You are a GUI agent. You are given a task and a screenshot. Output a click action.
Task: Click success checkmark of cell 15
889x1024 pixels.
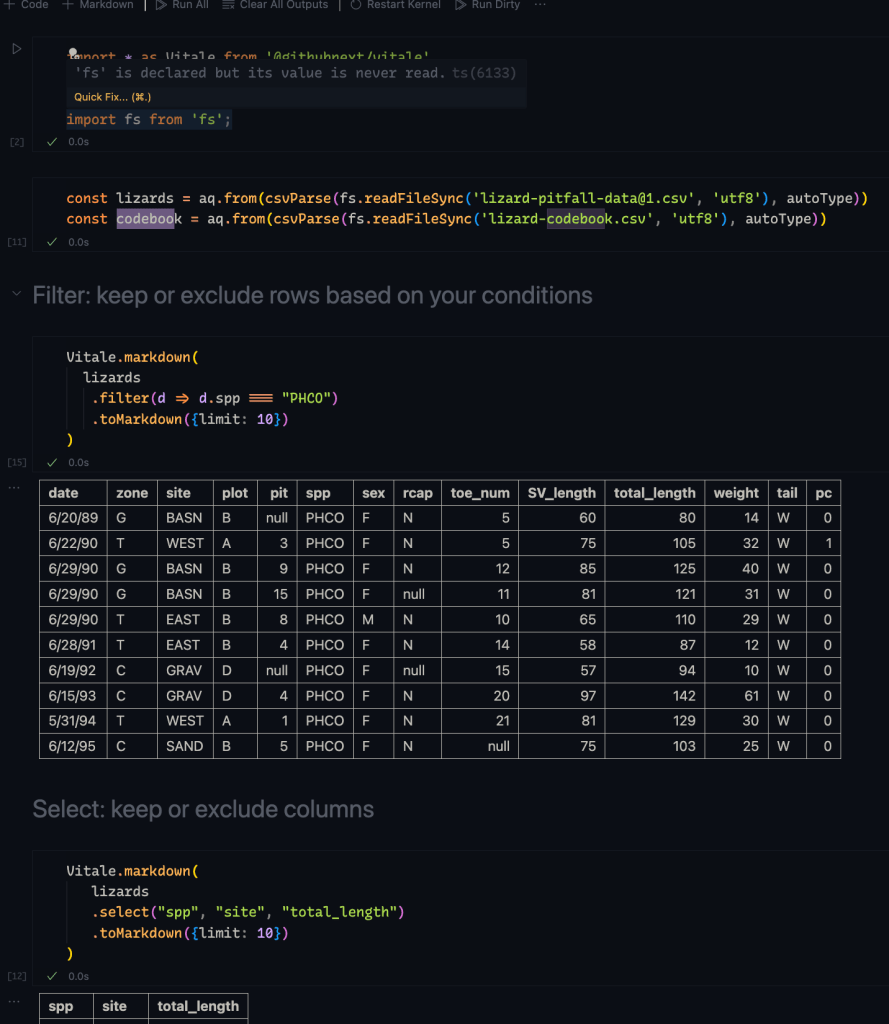point(52,463)
